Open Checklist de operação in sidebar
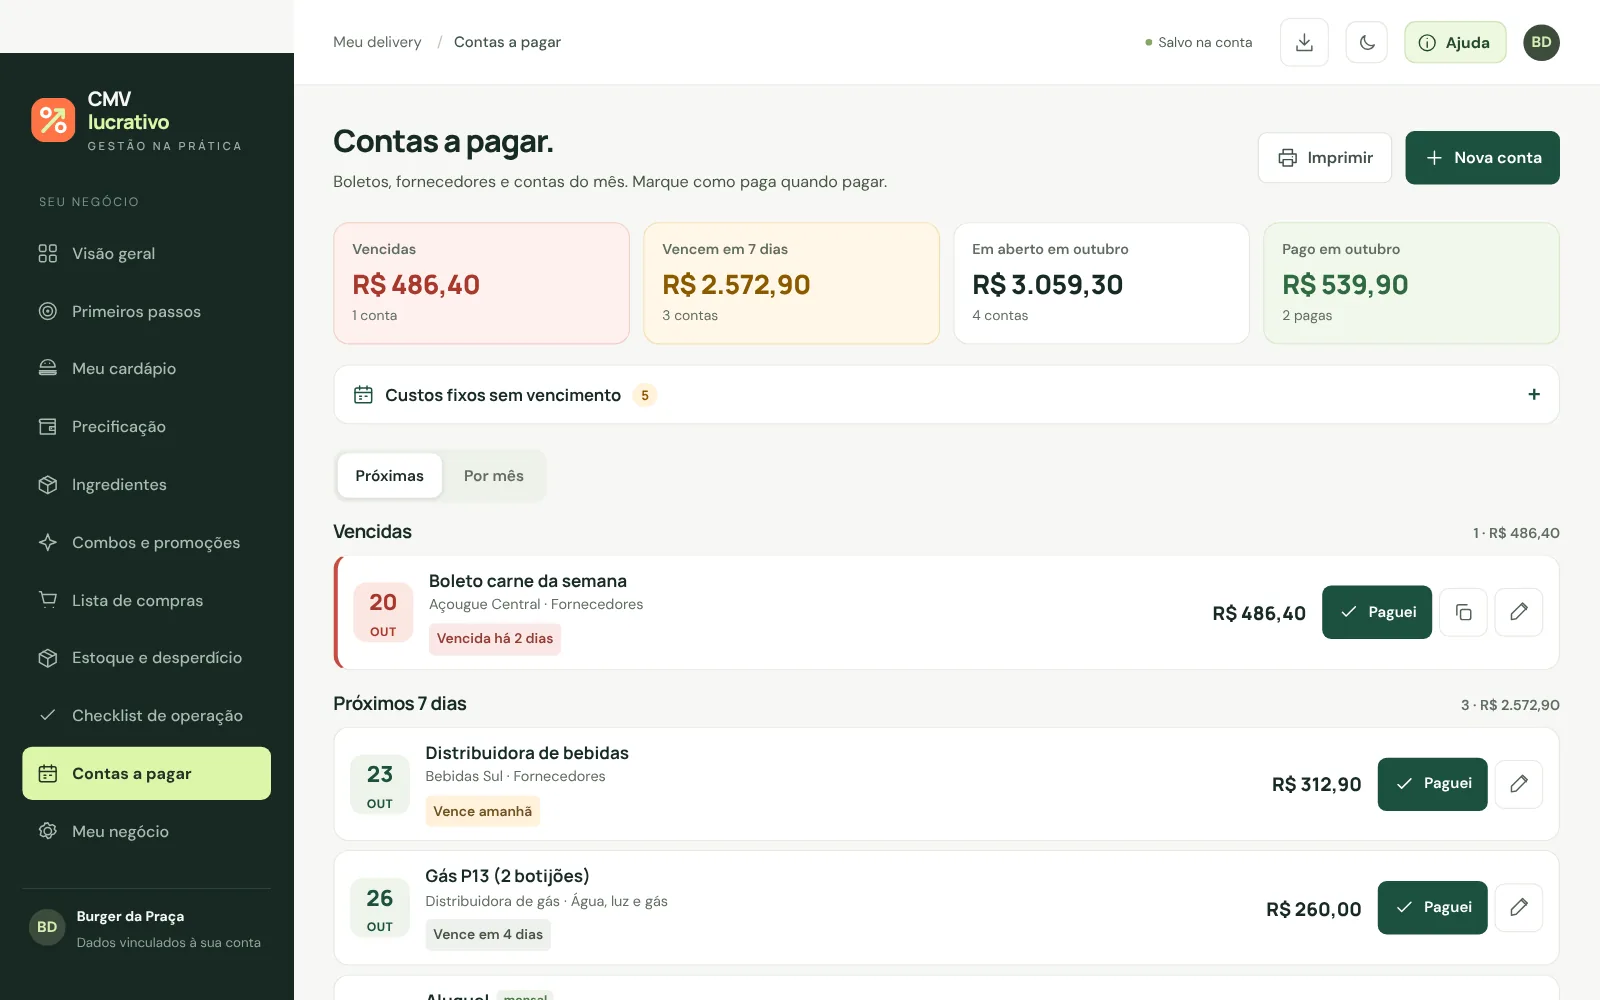This screenshot has width=1600, height=1000. (146, 715)
